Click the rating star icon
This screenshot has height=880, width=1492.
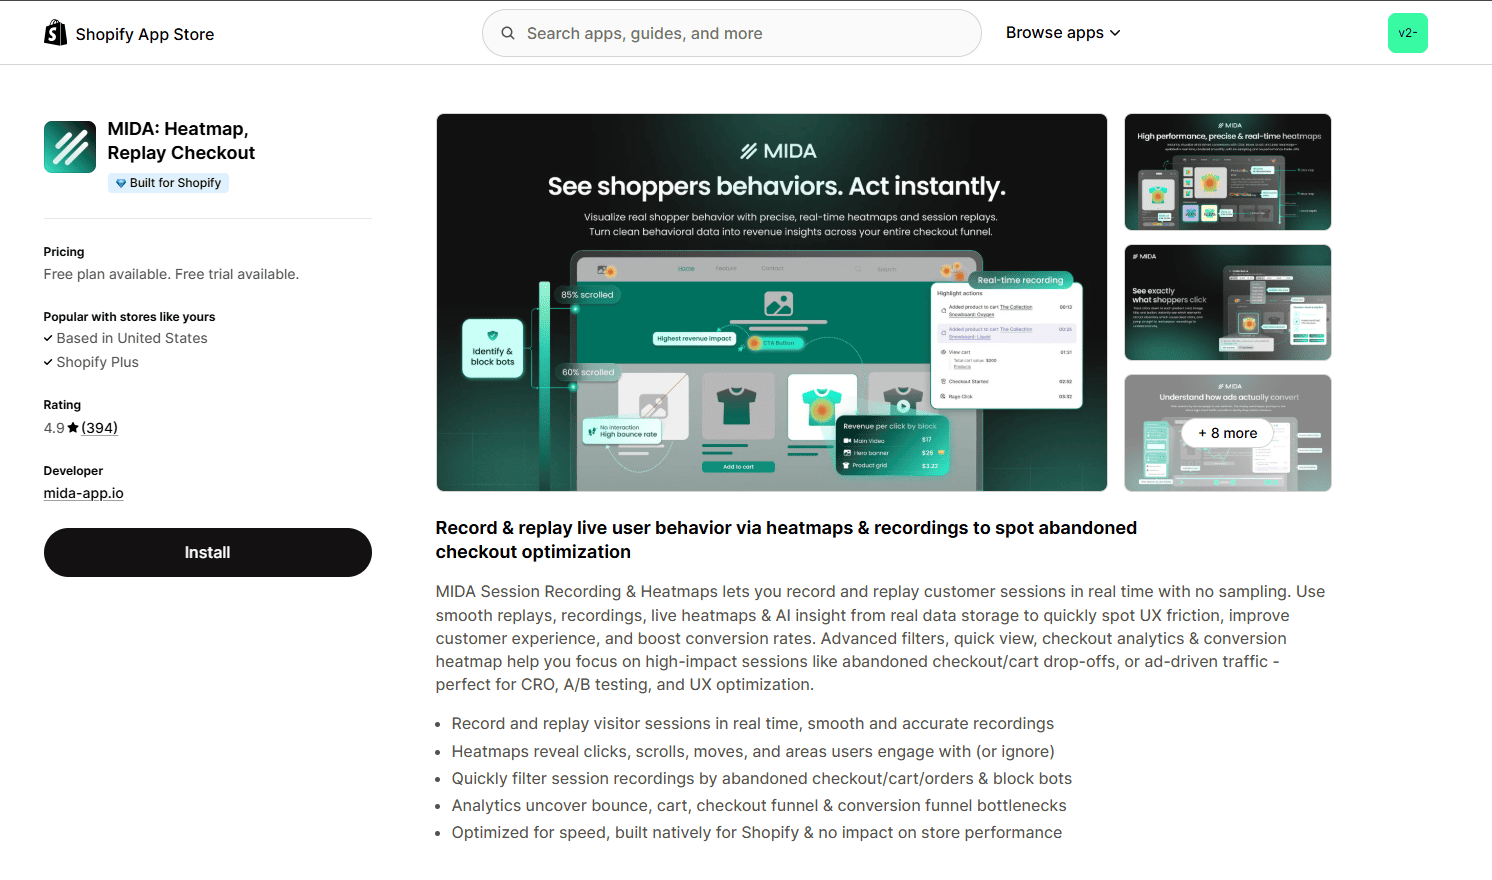tap(73, 428)
